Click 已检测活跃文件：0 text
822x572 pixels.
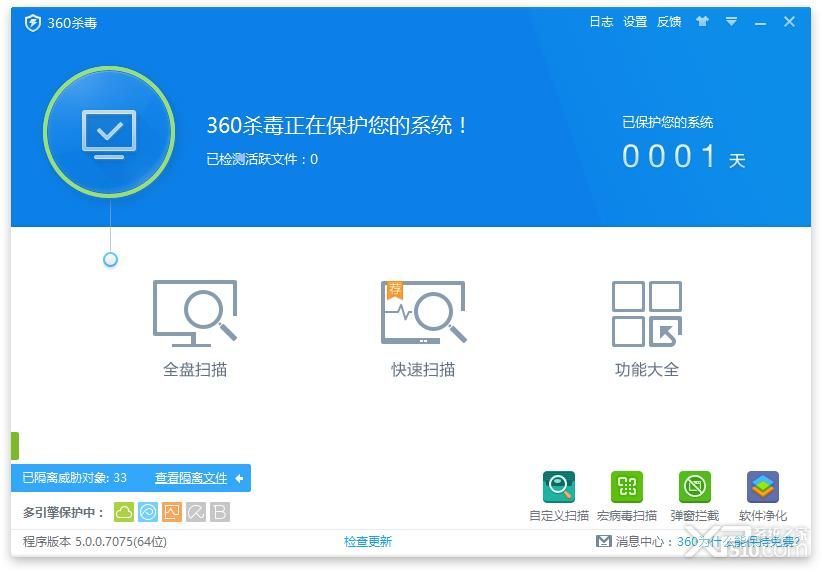coord(262,159)
